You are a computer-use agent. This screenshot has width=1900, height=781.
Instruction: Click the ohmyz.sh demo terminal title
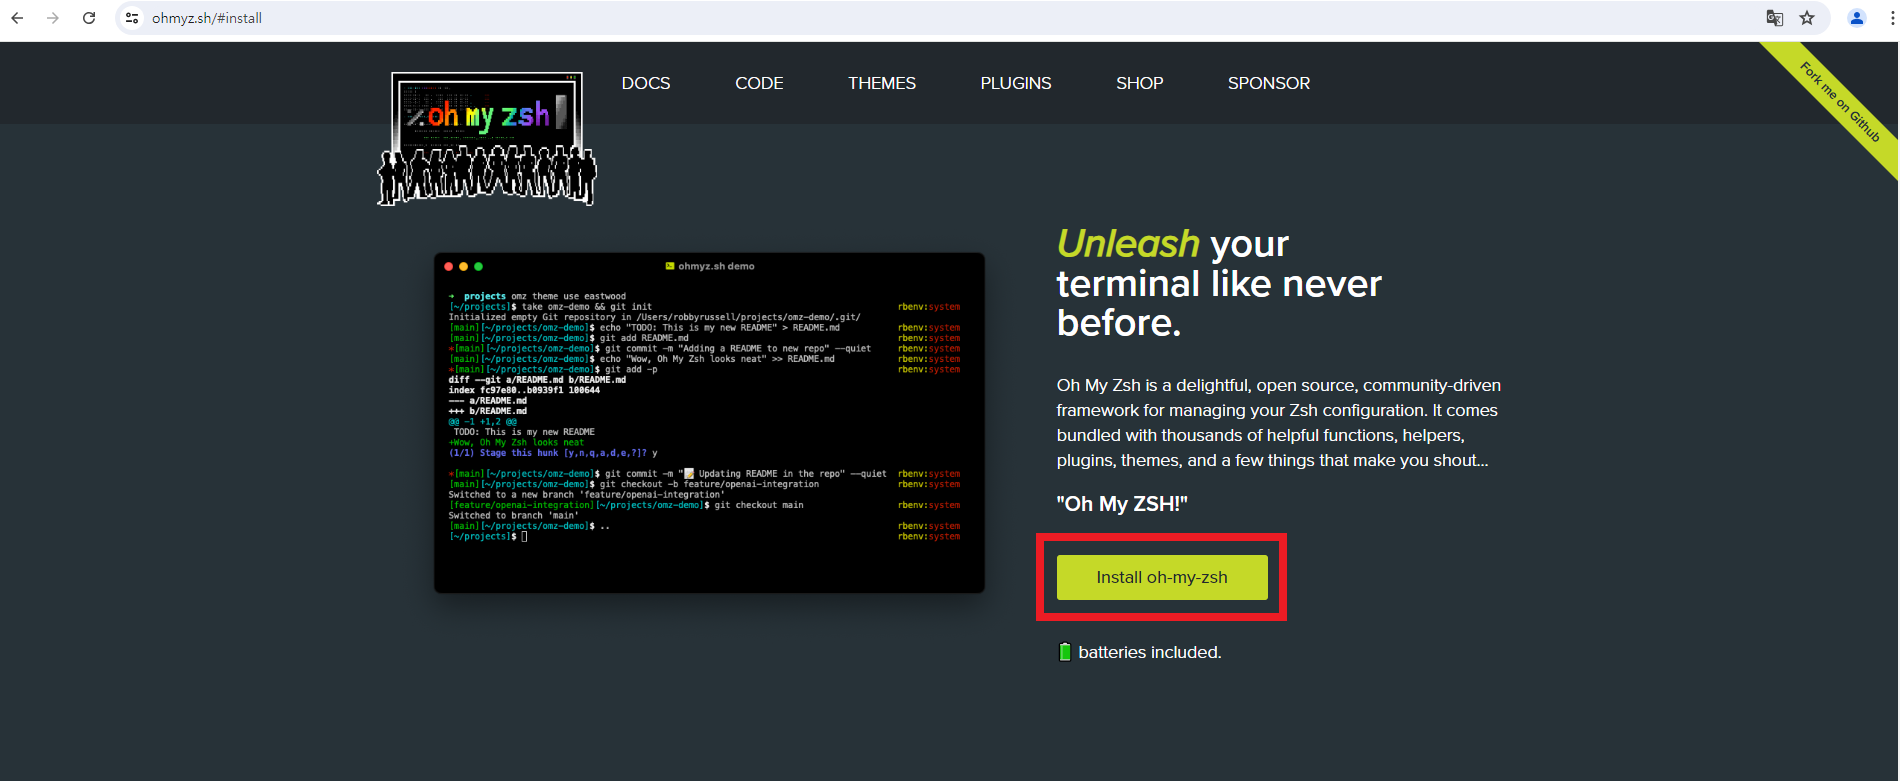710,266
